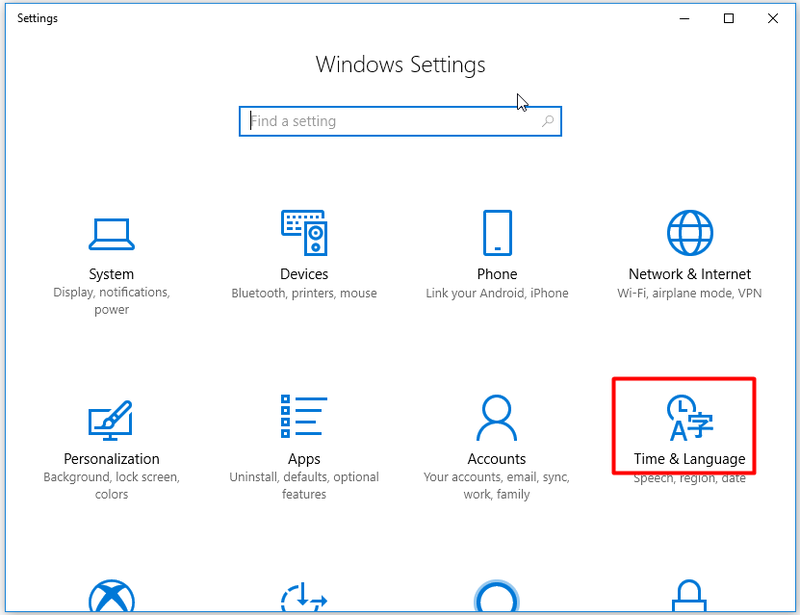Open the Personalization paintbrush icon
The width and height of the screenshot is (800, 615).
111,420
